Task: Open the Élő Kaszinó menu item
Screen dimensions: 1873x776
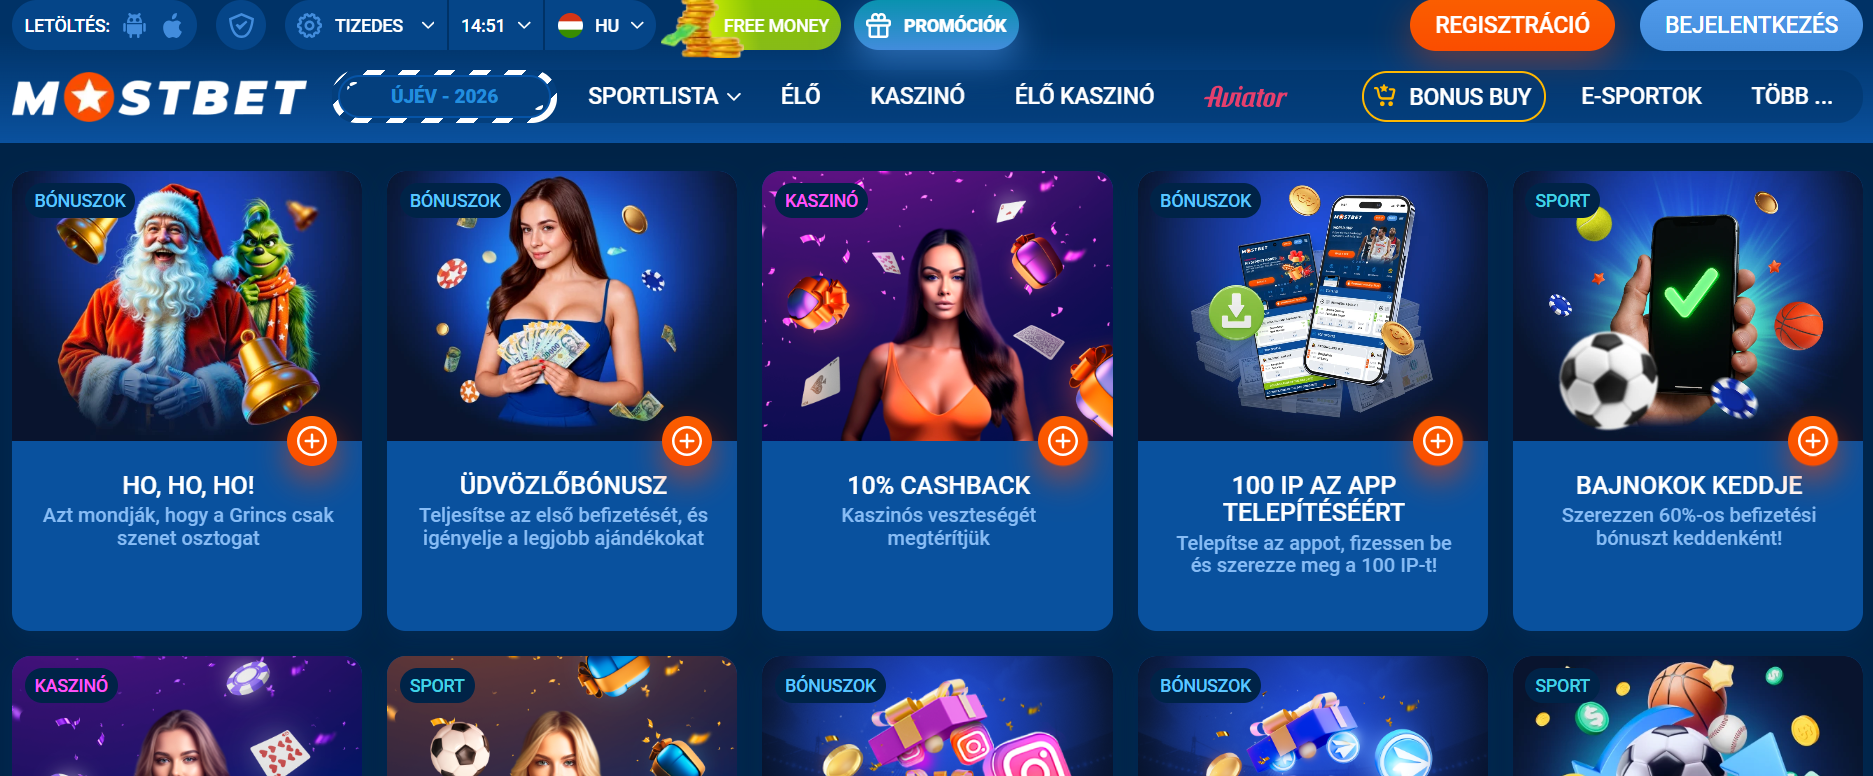Action: point(1084,96)
